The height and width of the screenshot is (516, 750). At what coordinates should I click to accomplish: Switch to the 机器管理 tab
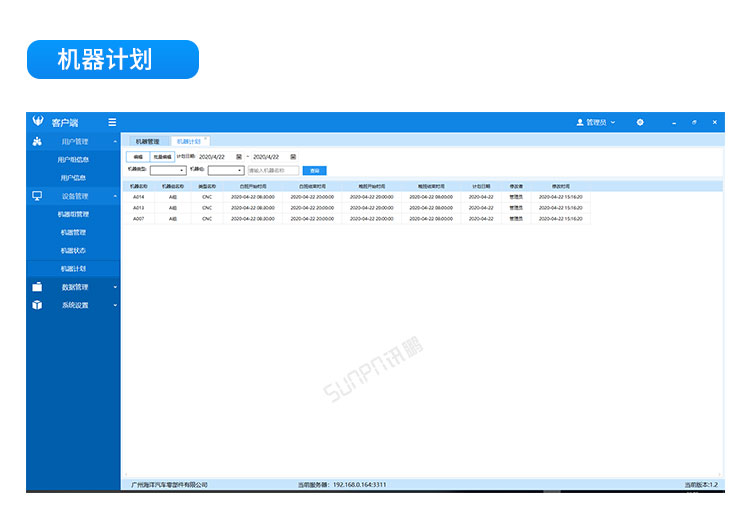point(147,142)
